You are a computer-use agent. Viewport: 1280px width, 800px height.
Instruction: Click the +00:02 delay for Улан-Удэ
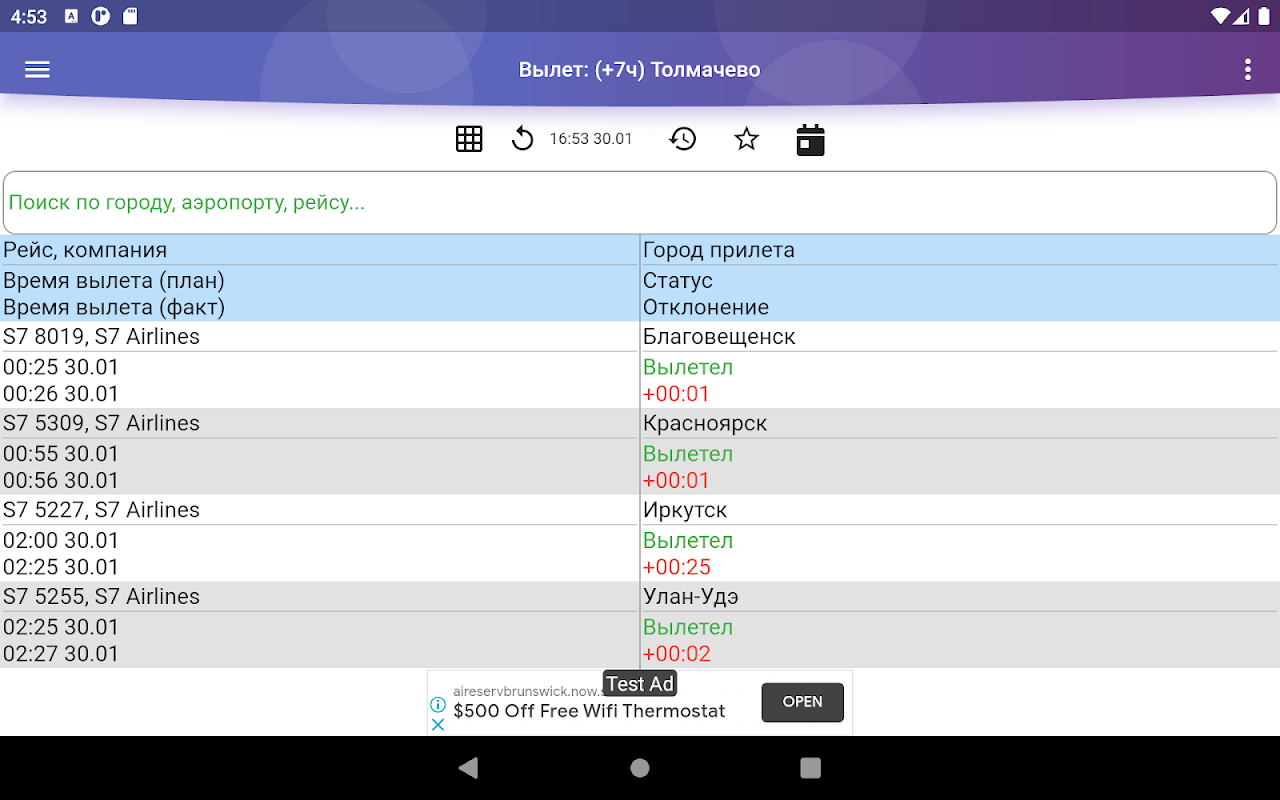[677, 654]
